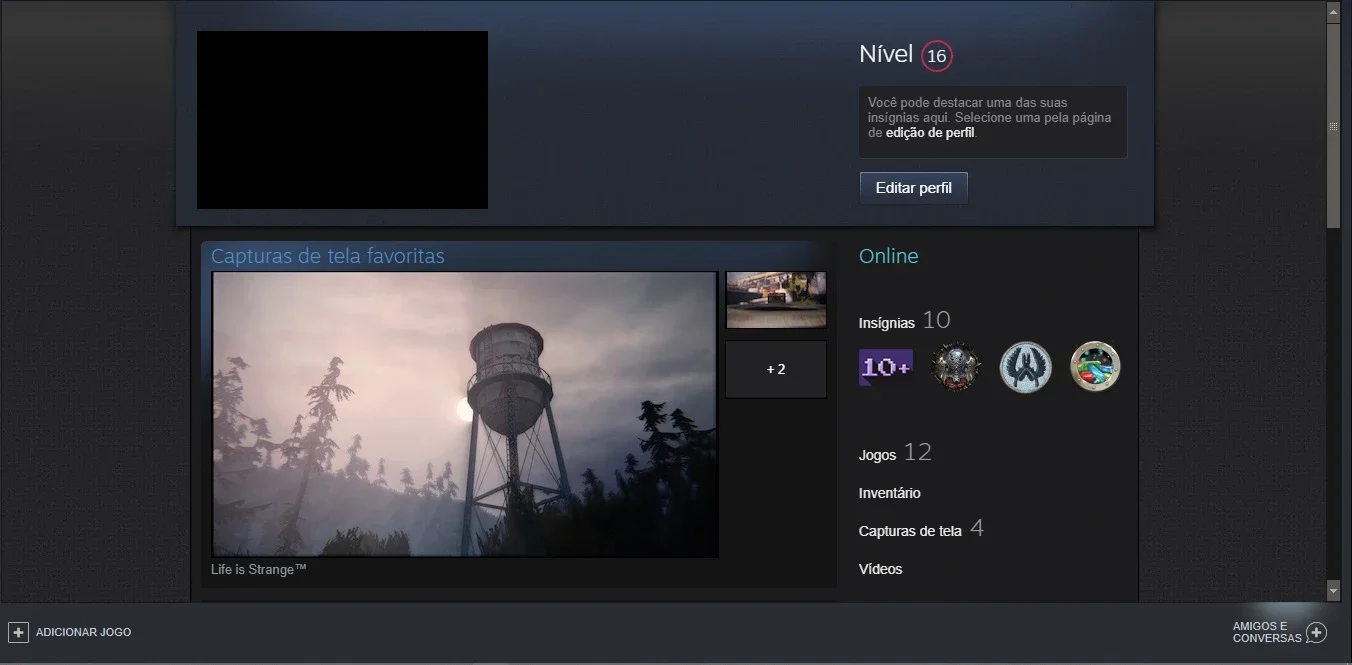Click the Nível label

tap(886, 54)
